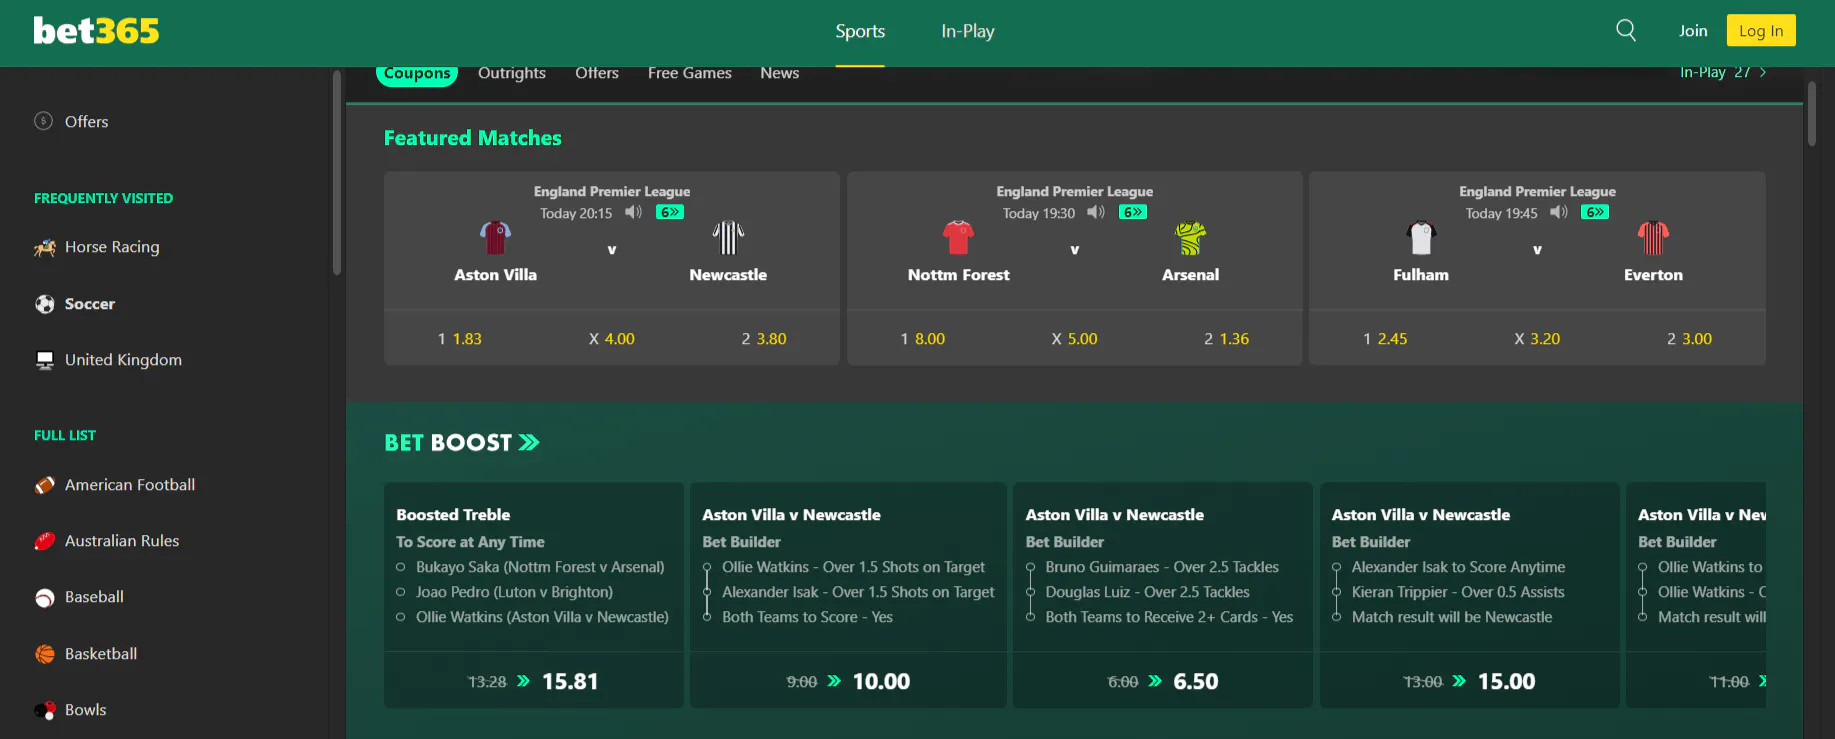
Task: Add Bet Builder boosted to 10.00
Action: [848, 681]
